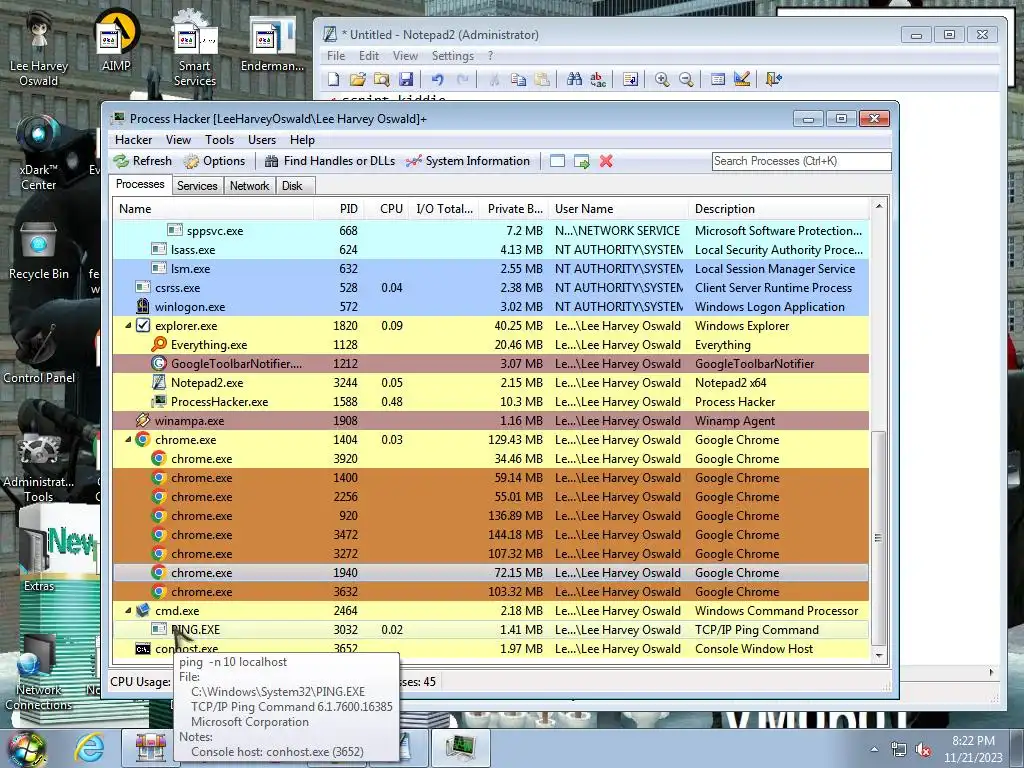The image size is (1024, 768).
Task: Sort by the PID column header
Action: (x=339, y=209)
